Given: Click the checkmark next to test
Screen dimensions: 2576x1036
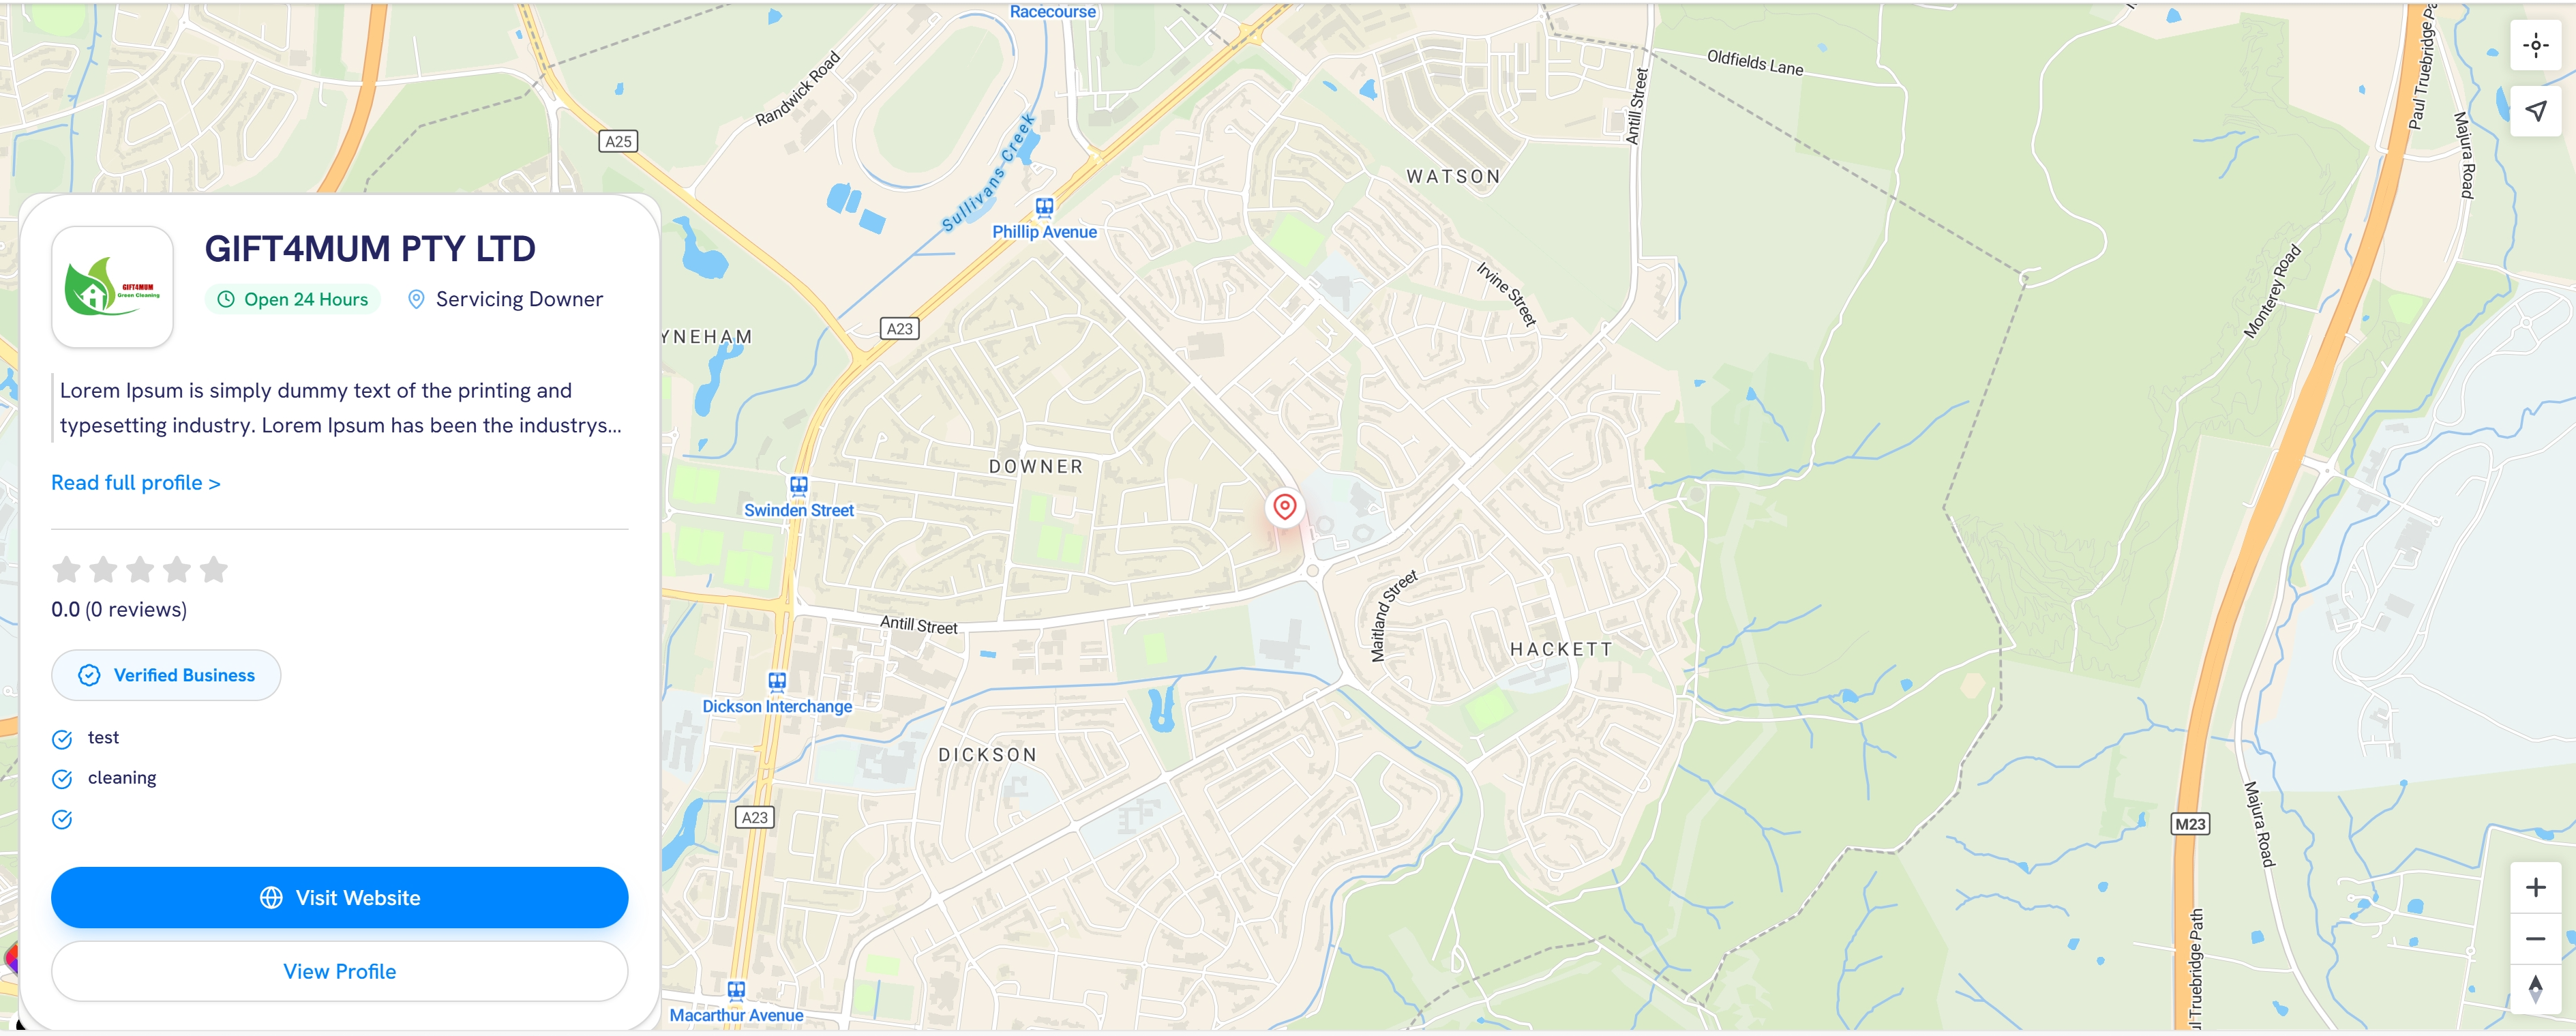Looking at the screenshot, I should click(x=62, y=739).
